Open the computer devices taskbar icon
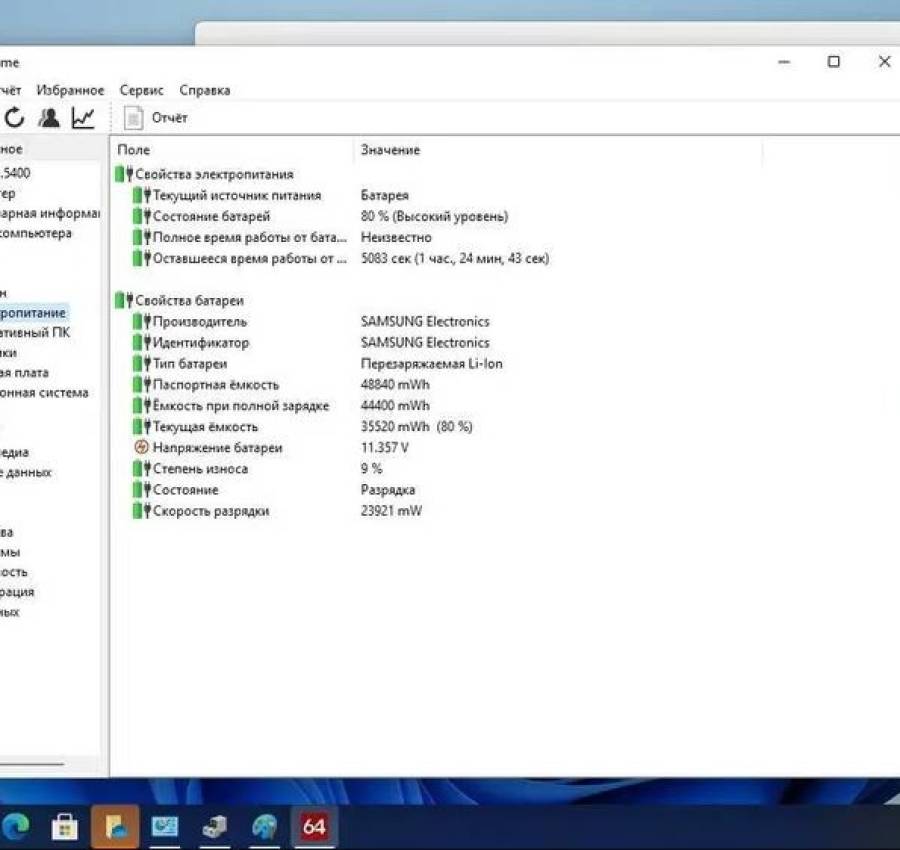900x850 pixels. pos(215,826)
